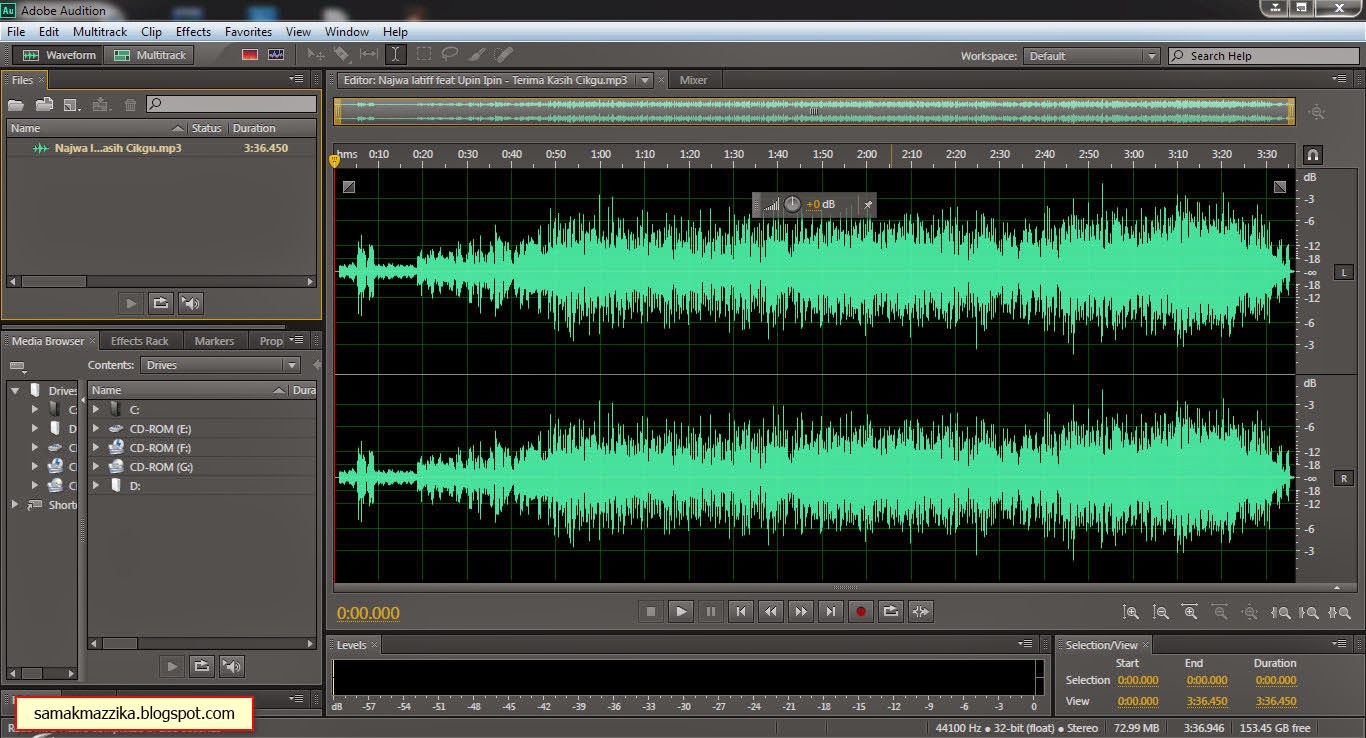The image size is (1366, 738).
Task: Move playhead to previous marker
Action: (741, 611)
